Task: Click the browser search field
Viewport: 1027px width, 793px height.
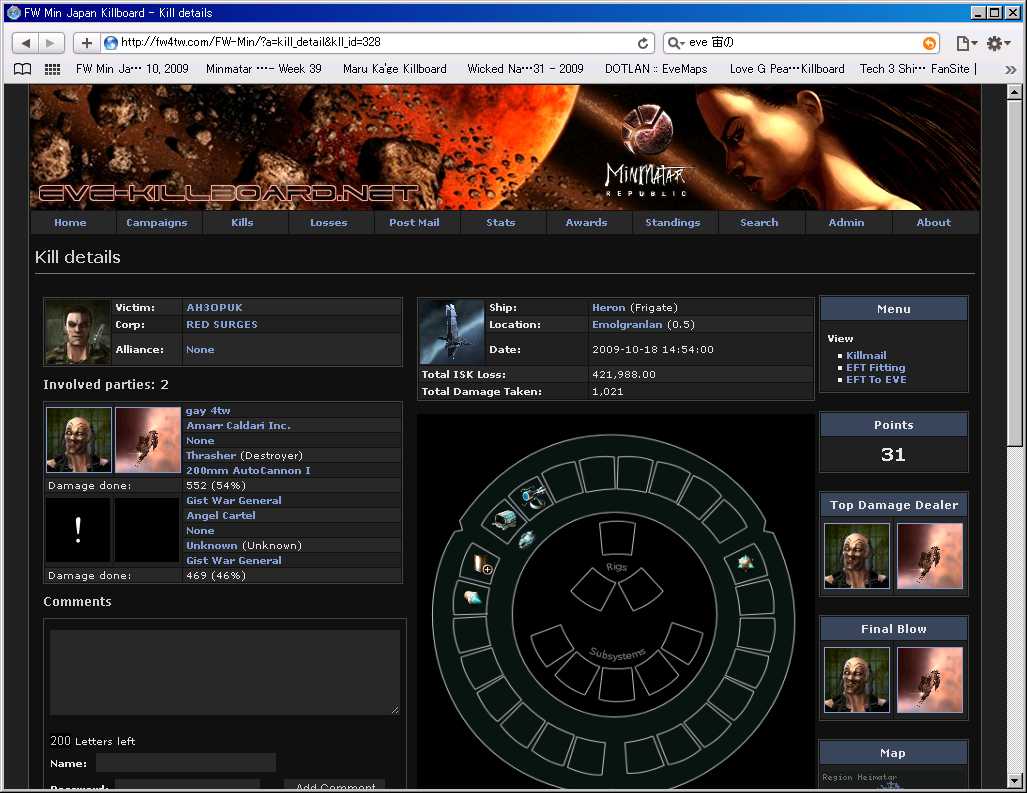Action: [801, 43]
